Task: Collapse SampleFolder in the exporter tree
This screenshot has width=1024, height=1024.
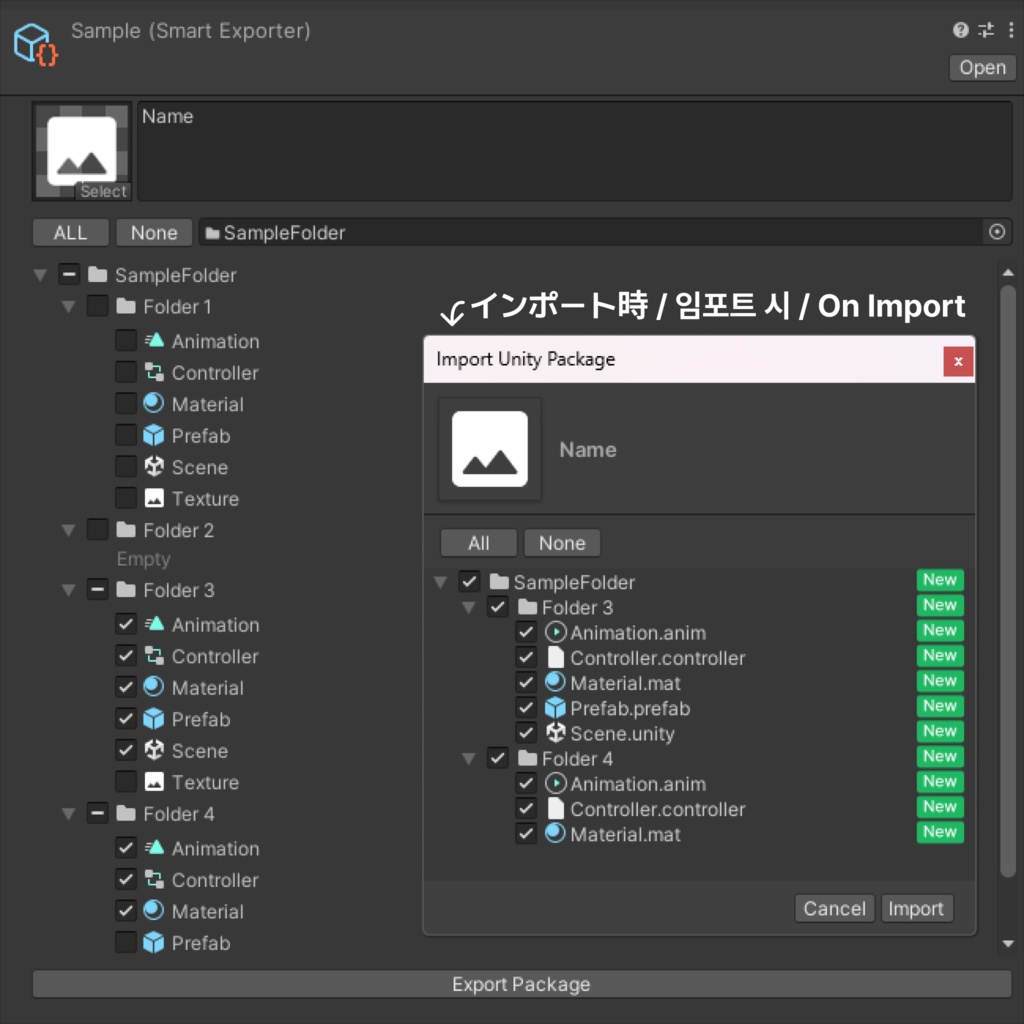Action: coord(40,275)
